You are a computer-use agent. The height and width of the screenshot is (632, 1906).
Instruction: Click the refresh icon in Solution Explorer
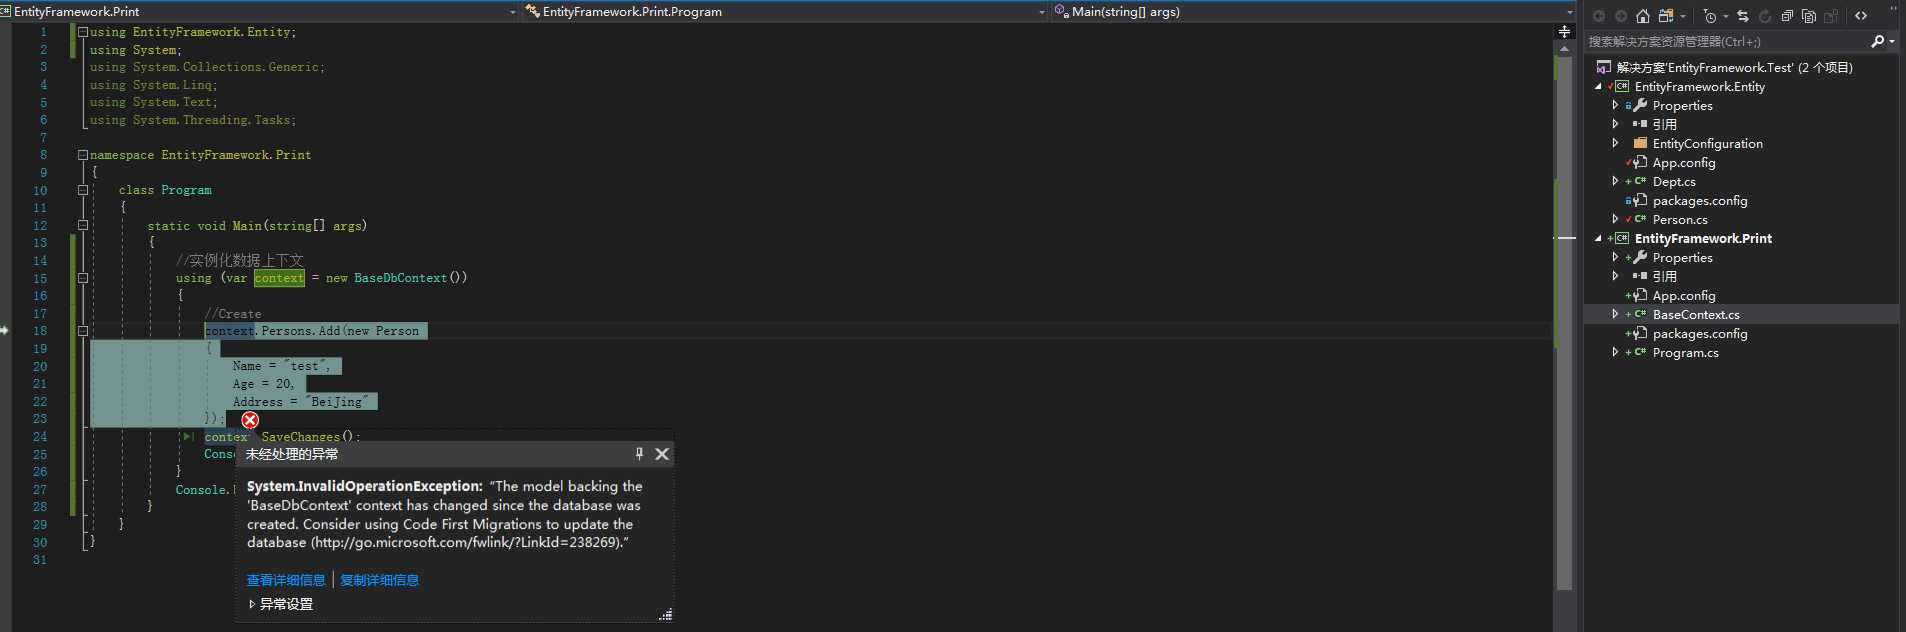(x=1765, y=16)
